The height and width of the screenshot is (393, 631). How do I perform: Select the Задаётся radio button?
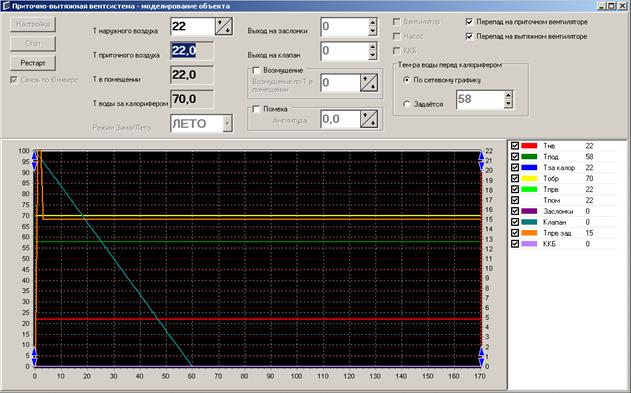pos(406,104)
